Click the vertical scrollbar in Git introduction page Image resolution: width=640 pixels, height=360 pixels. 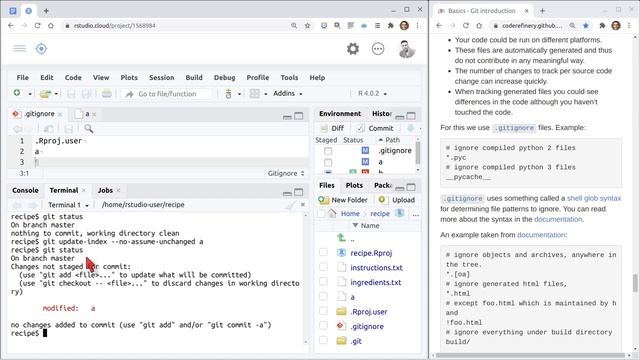(635, 283)
